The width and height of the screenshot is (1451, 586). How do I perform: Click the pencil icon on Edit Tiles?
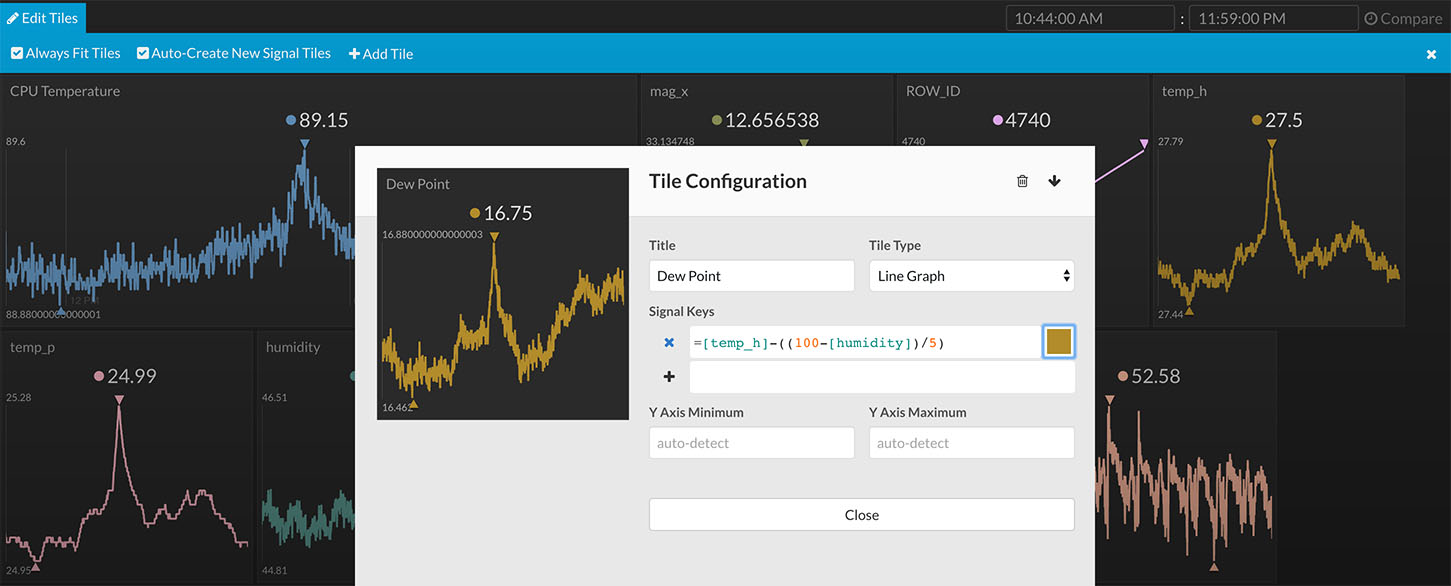point(13,18)
